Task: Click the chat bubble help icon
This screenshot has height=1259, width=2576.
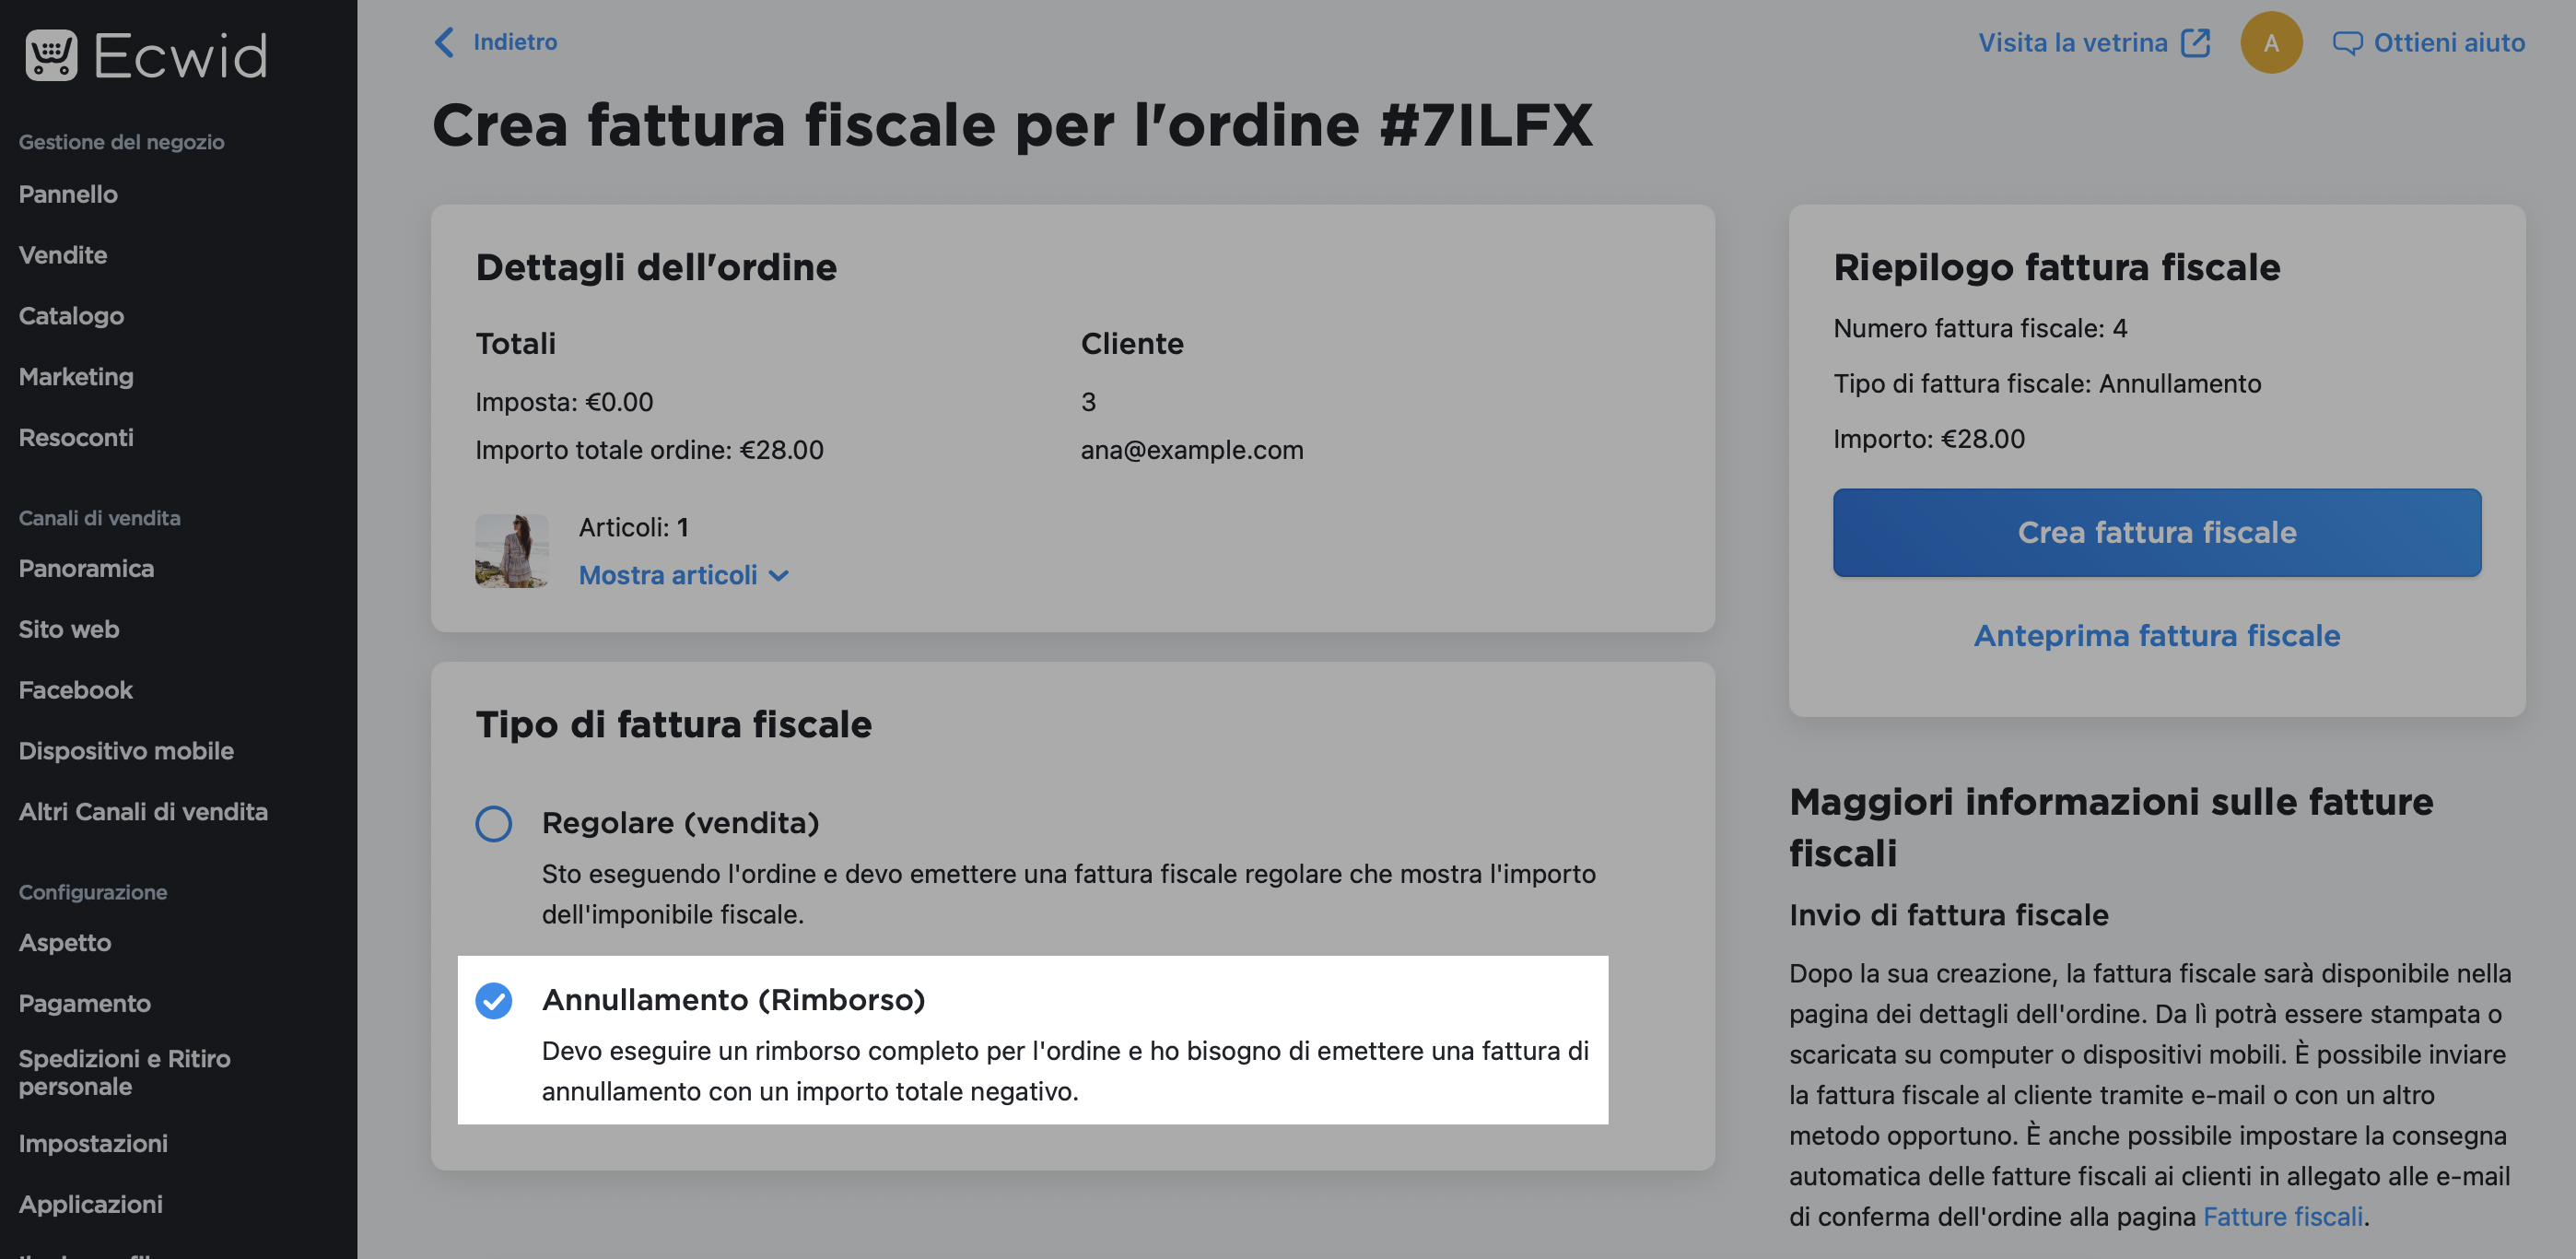Action: pyautogui.click(x=2347, y=43)
